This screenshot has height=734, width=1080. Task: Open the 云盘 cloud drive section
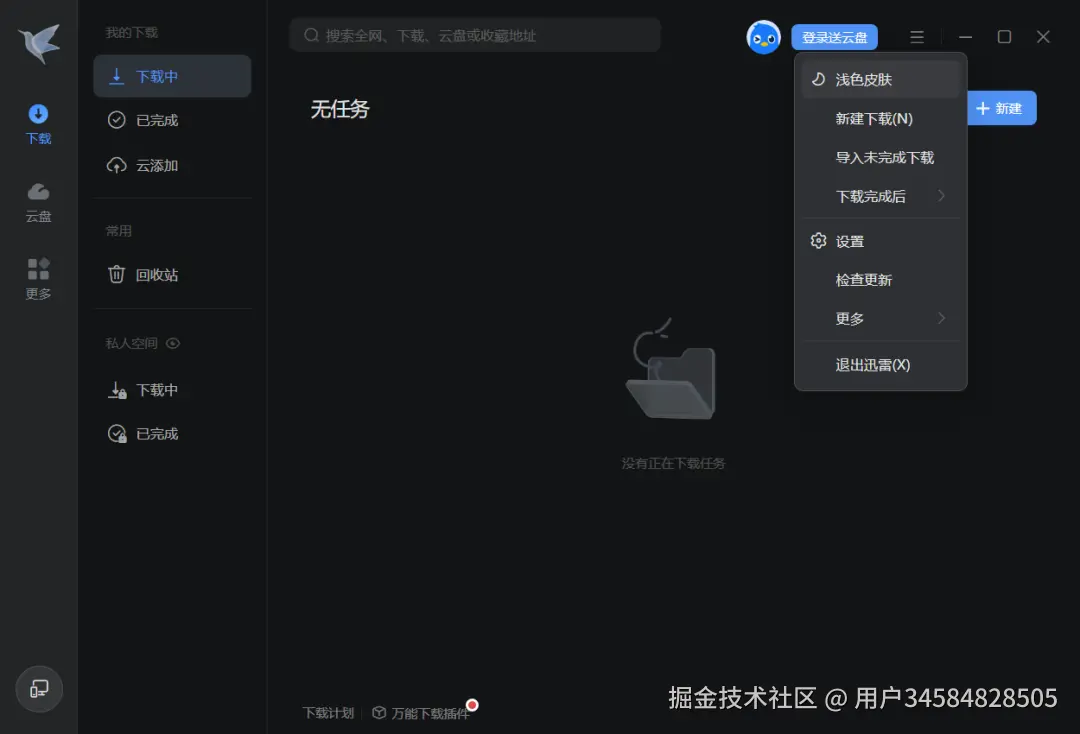point(39,202)
